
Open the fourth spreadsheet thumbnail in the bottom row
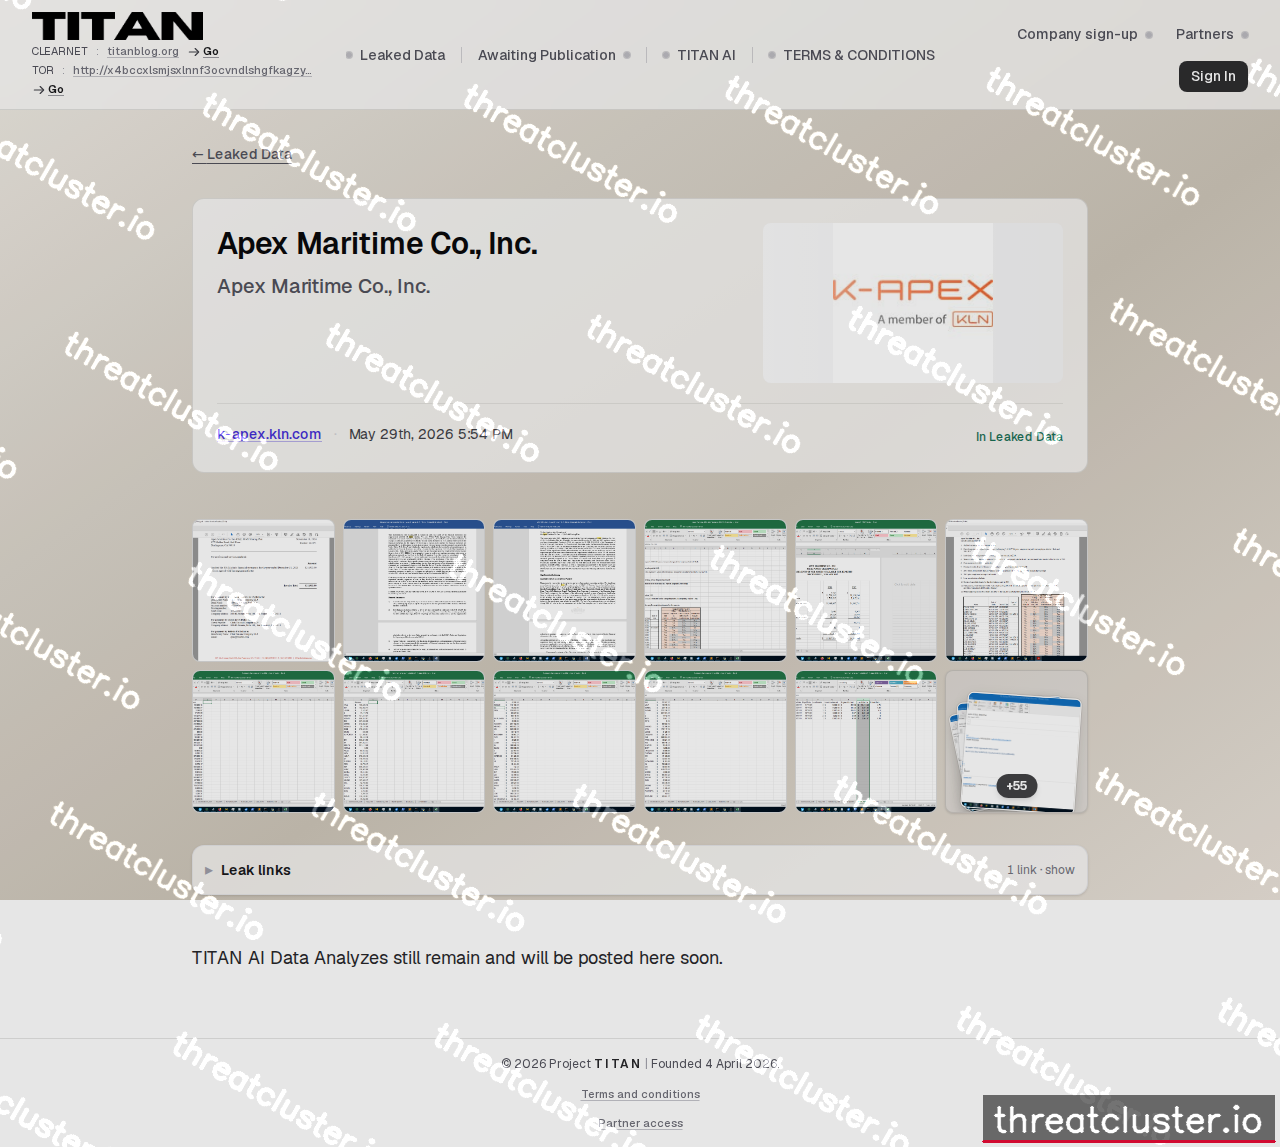pyautogui.click(x=716, y=741)
